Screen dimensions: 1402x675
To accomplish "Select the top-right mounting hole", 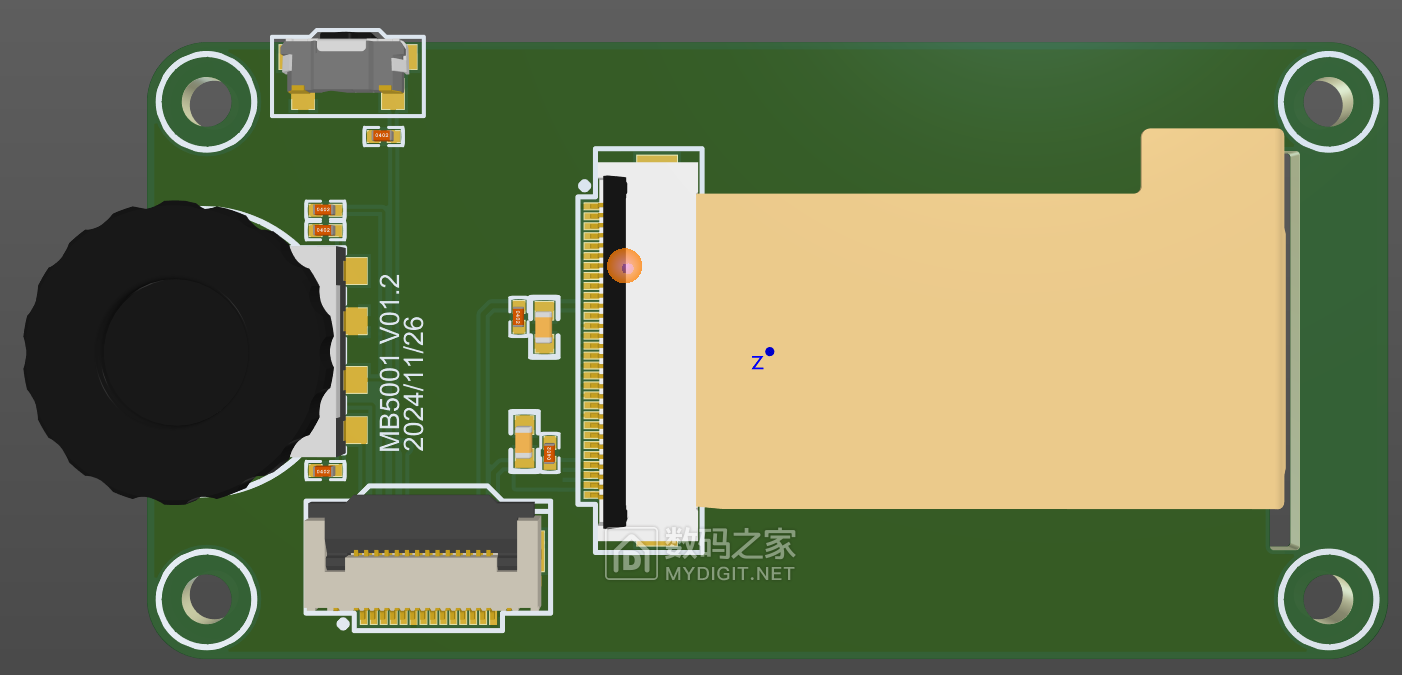I will pos(1328,101).
